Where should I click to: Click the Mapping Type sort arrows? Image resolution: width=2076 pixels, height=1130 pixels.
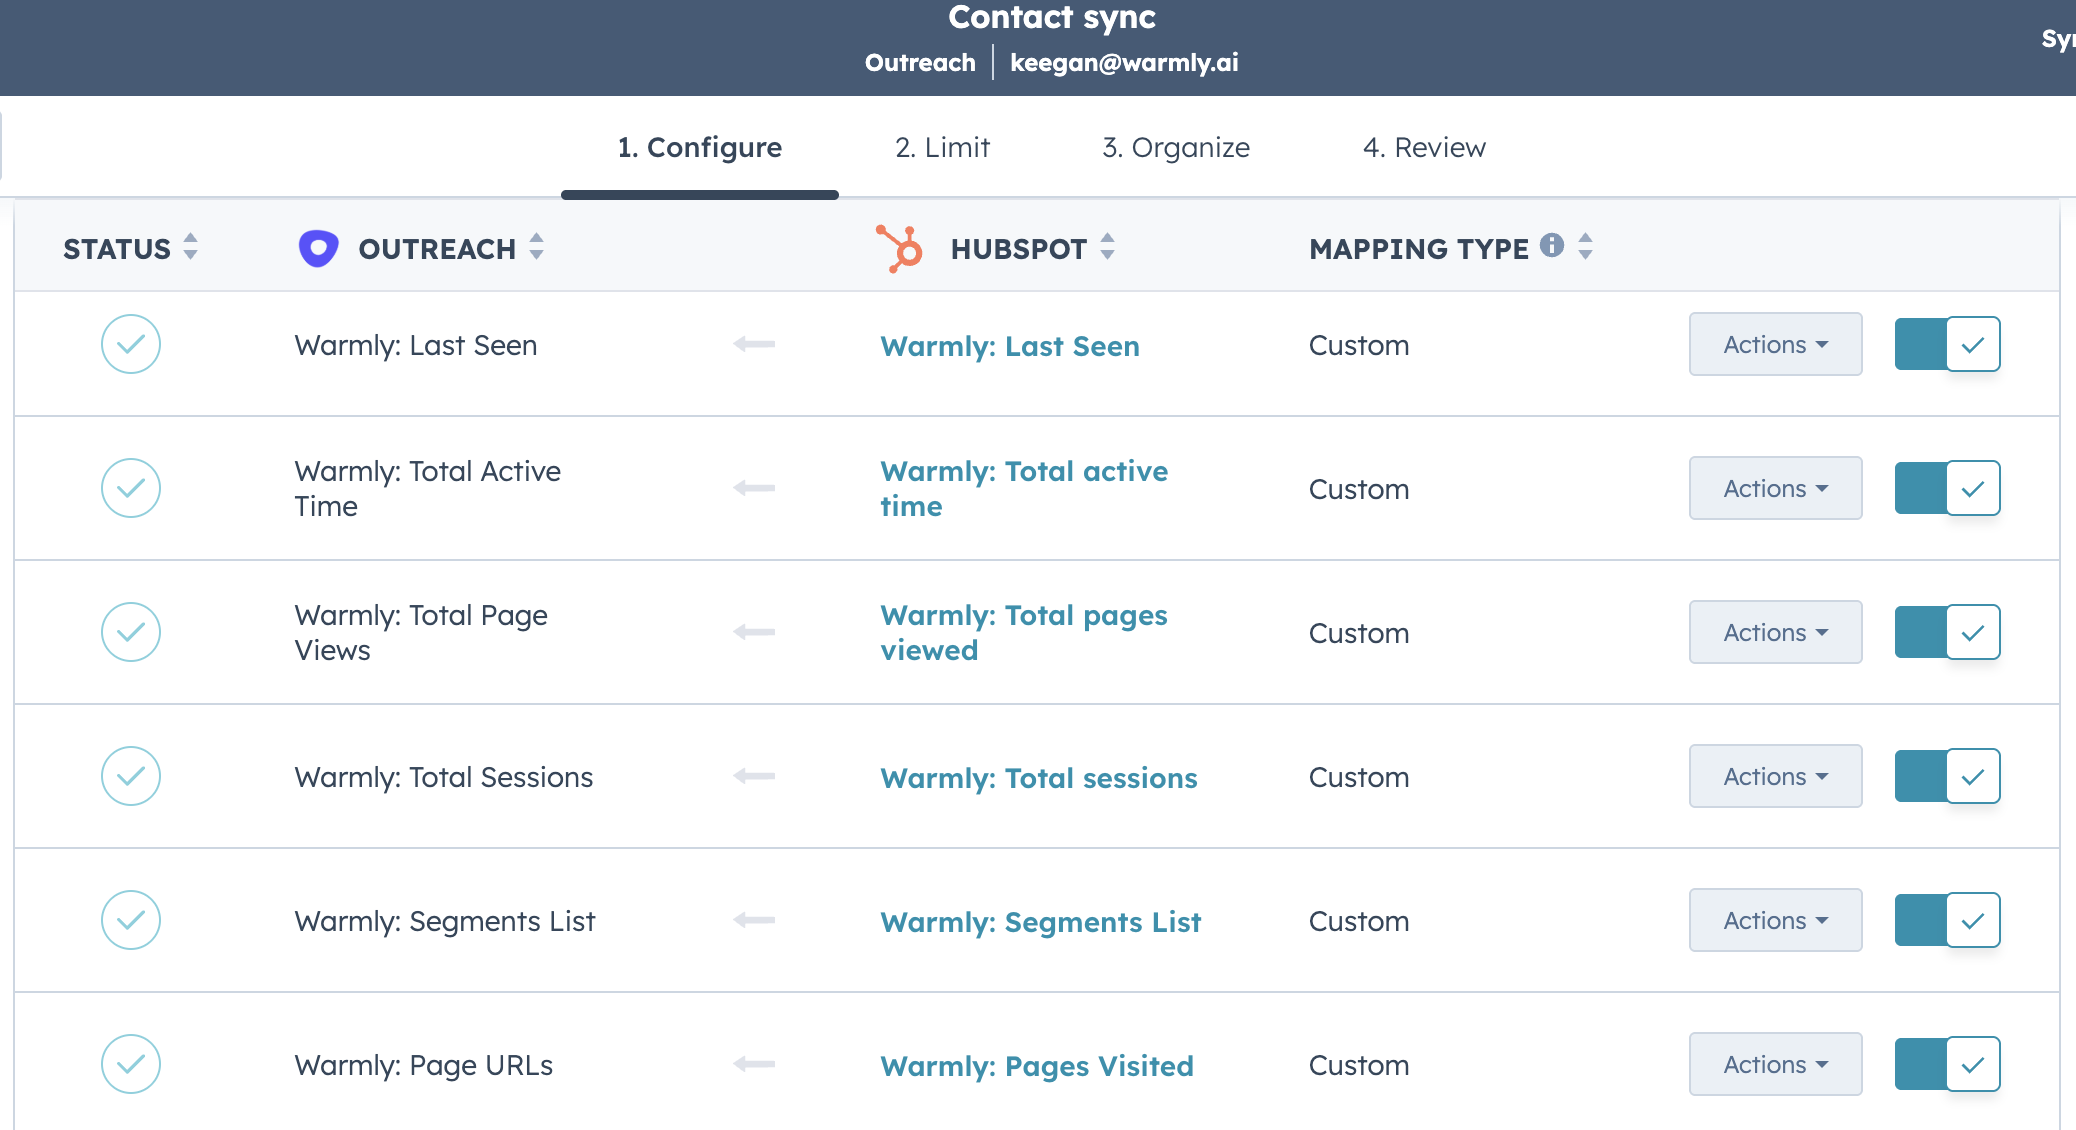click(x=1585, y=247)
